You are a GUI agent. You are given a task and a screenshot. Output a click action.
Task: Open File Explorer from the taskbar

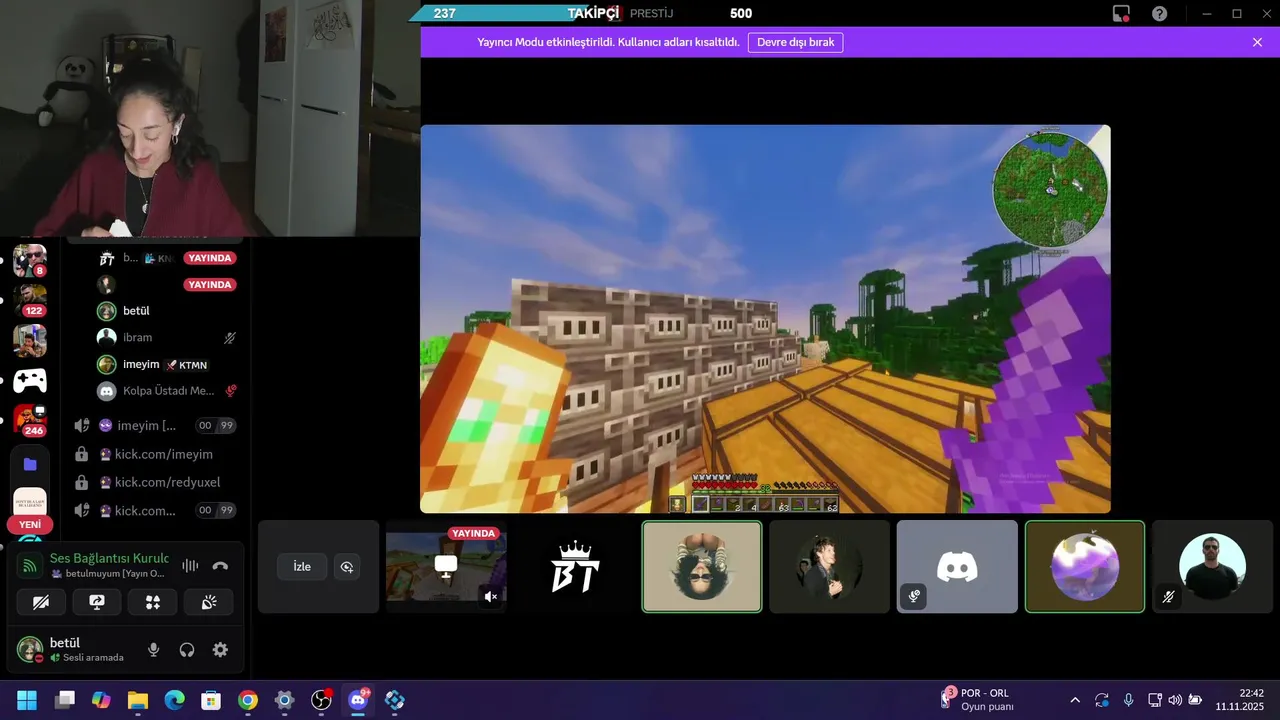pos(138,700)
